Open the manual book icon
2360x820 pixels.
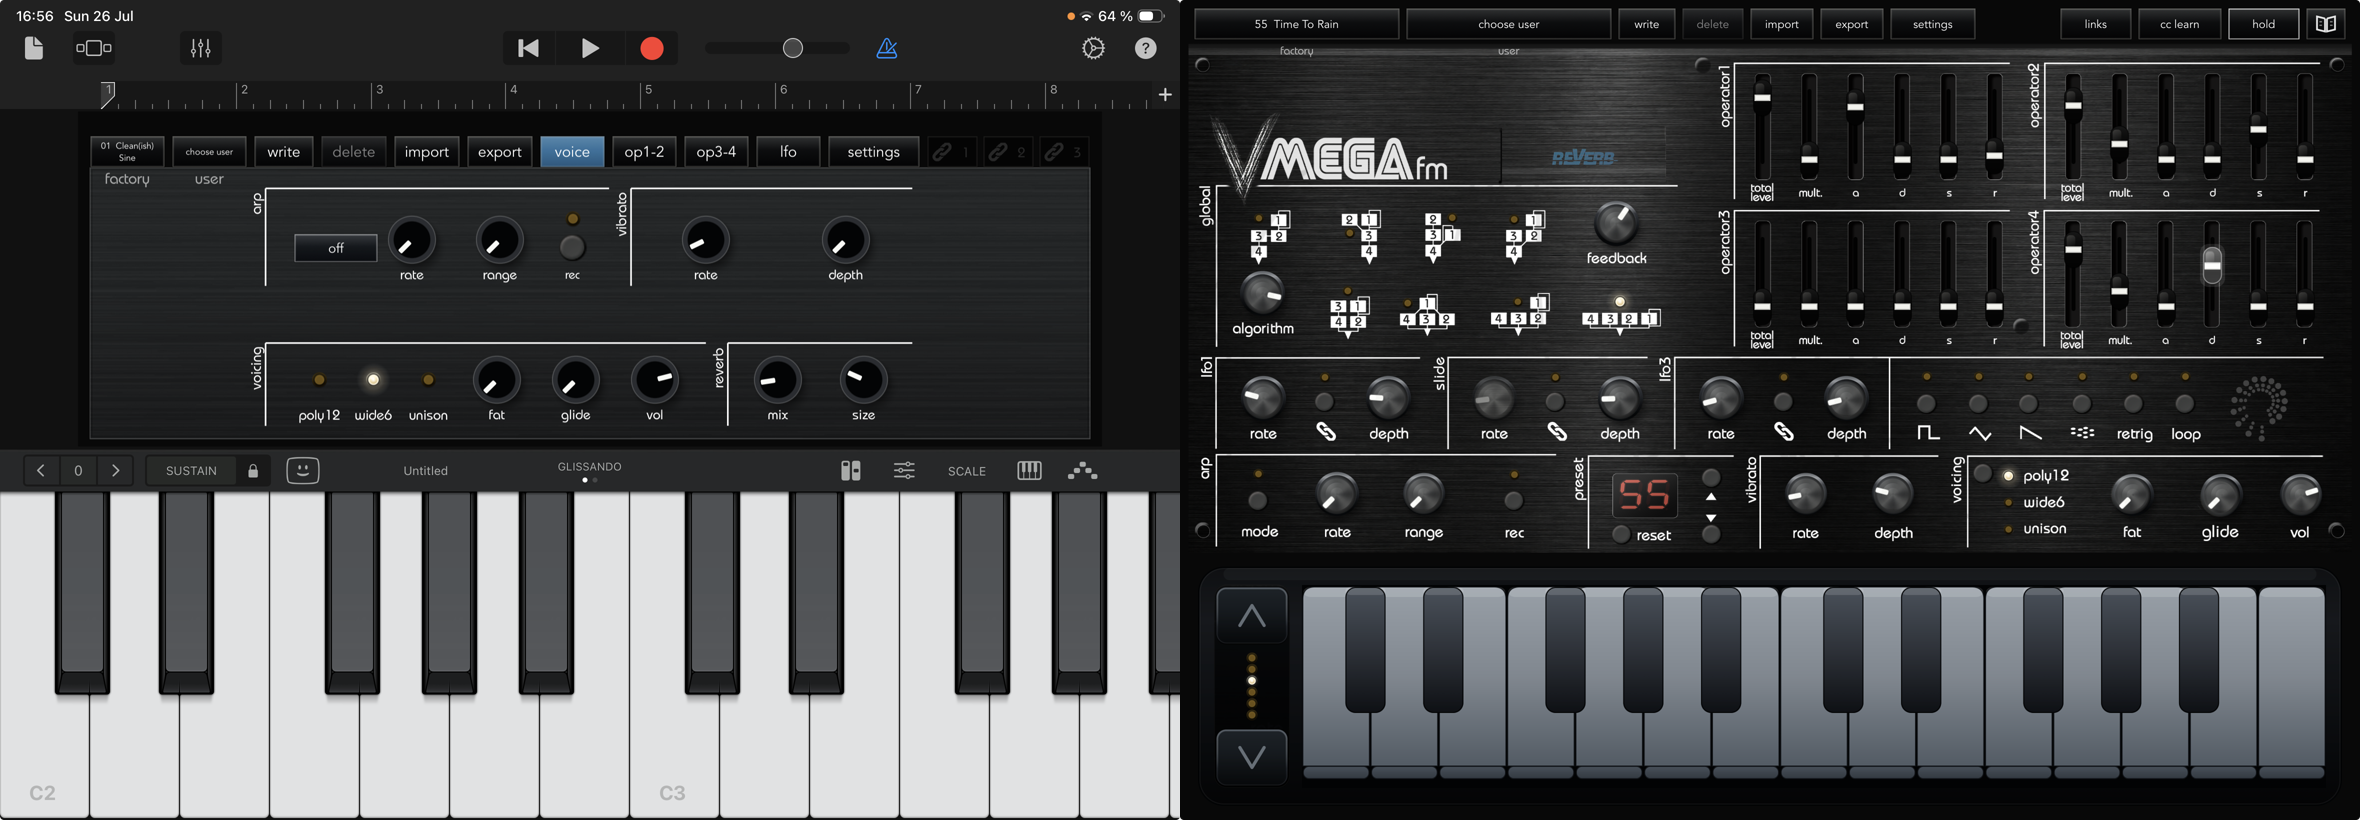click(x=2326, y=24)
